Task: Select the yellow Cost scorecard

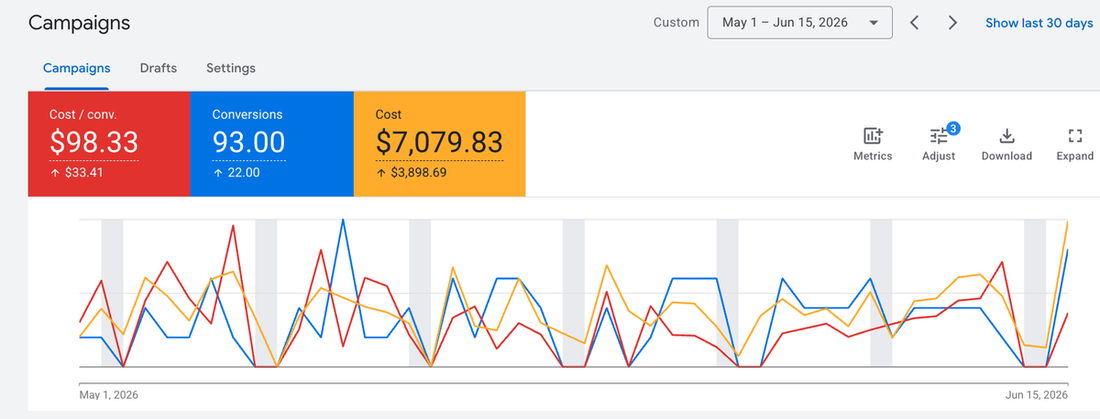Action: [439, 144]
